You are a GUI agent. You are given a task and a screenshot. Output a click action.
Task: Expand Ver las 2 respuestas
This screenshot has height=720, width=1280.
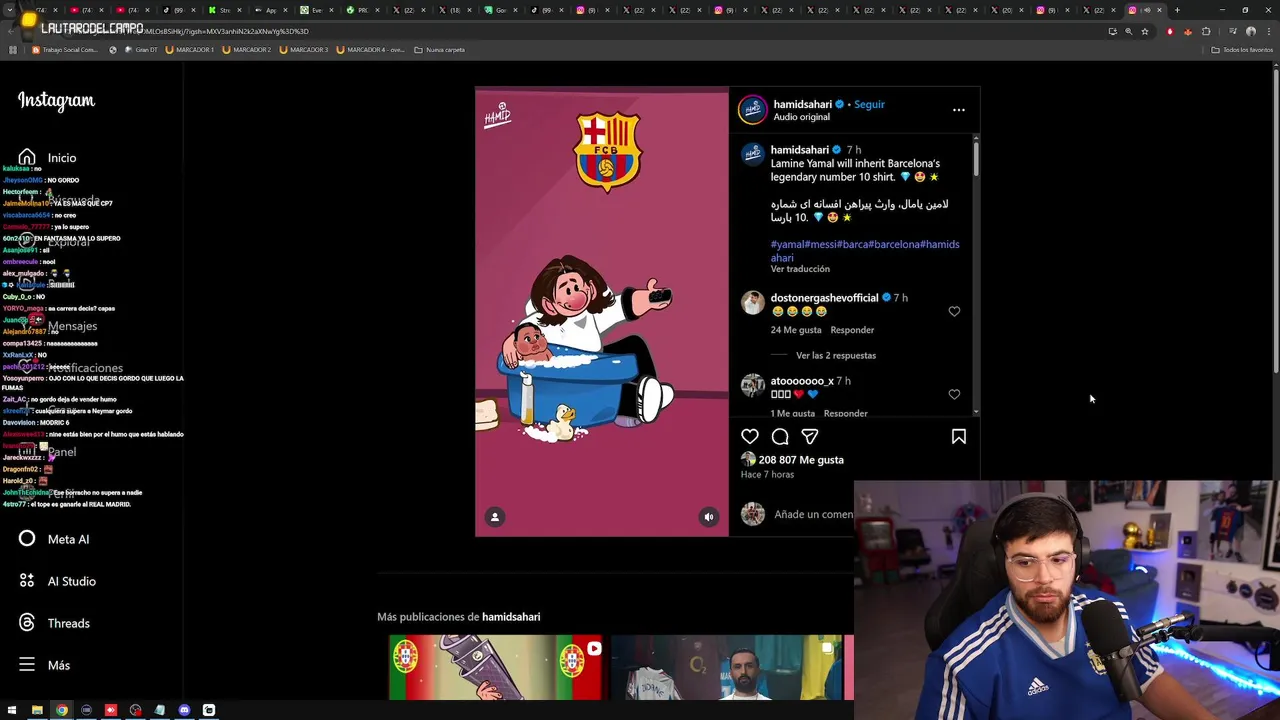coord(835,355)
